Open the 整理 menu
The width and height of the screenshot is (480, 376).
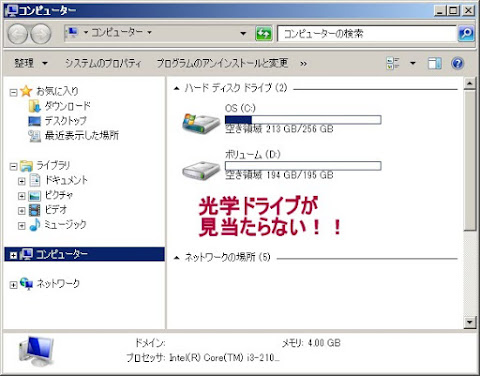pyautogui.click(x=31, y=63)
